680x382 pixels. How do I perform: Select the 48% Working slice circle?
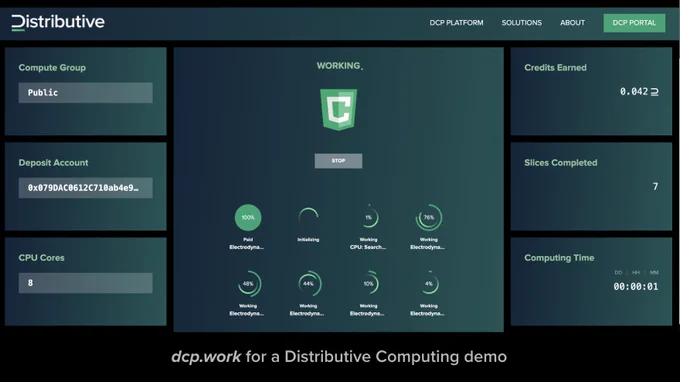[x=248, y=284]
